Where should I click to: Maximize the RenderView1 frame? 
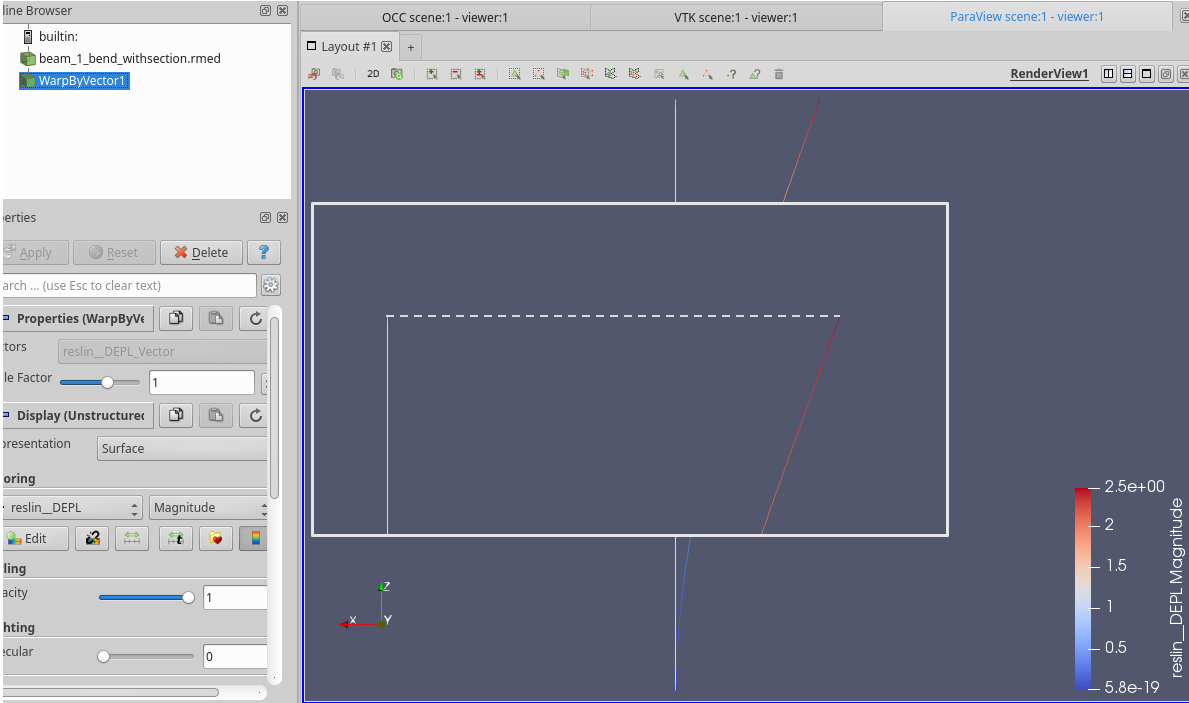[1147, 74]
